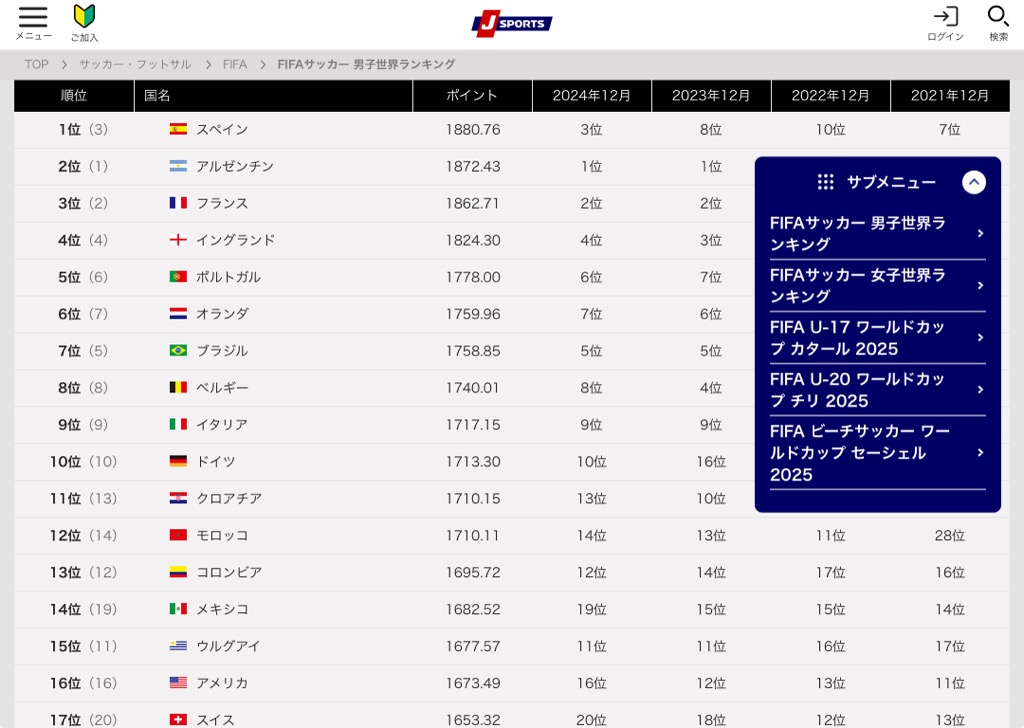Click the Switzerland flag icon
Screen dimensions: 1024x728
(x=178, y=720)
